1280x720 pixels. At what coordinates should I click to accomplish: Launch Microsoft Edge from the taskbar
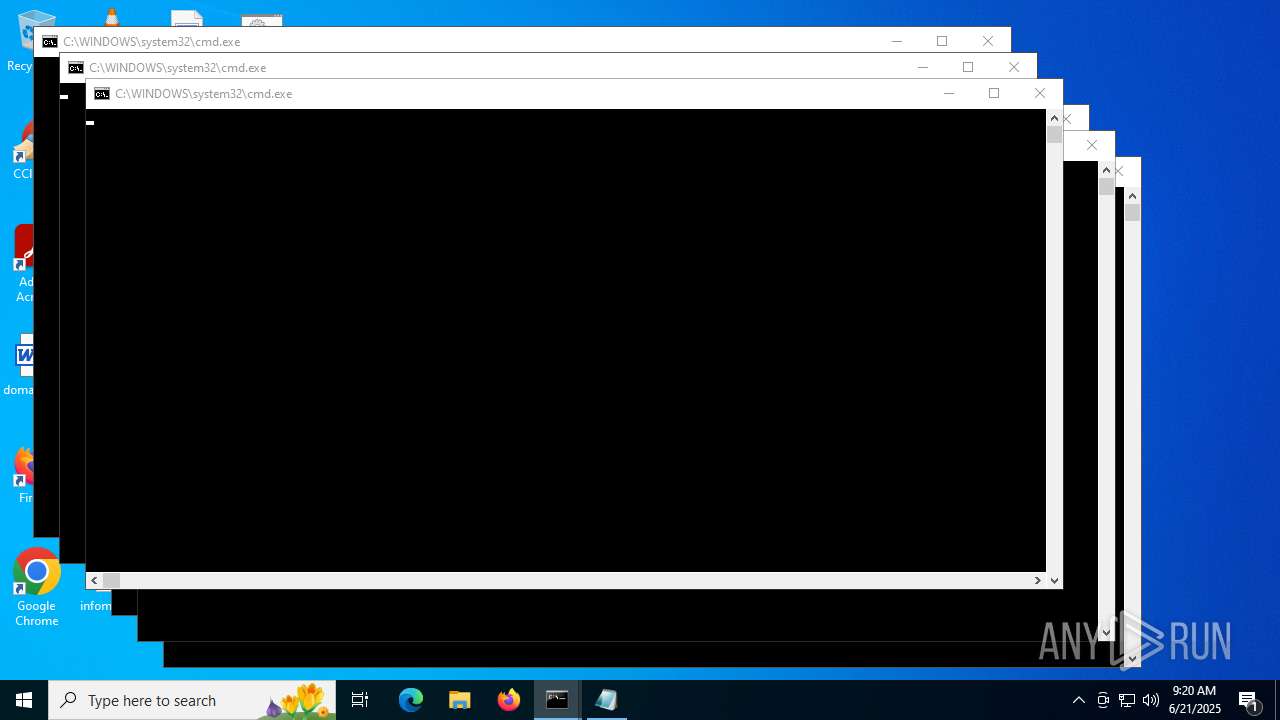pyautogui.click(x=411, y=700)
